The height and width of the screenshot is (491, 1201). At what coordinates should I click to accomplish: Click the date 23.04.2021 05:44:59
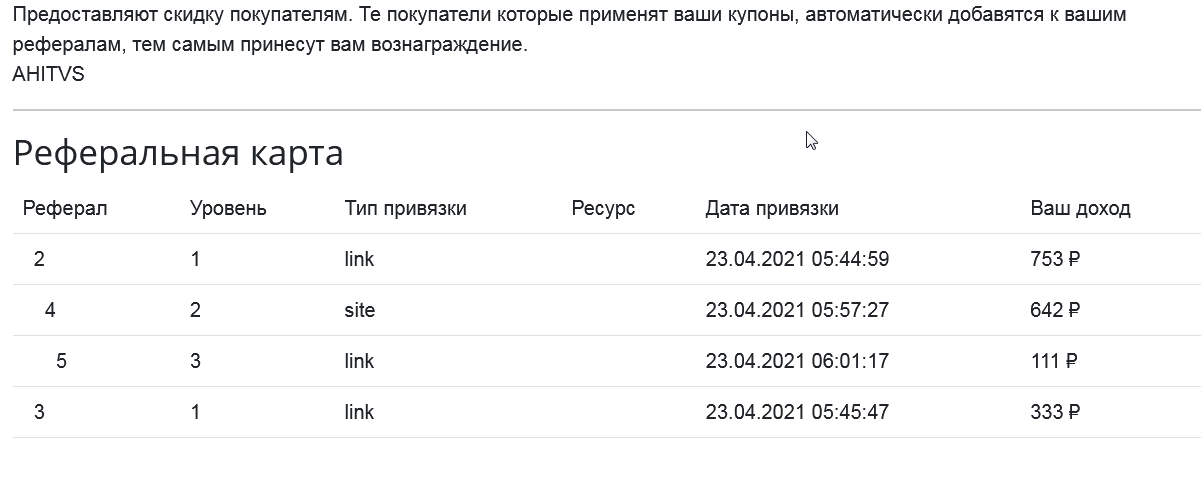(x=797, y=259)
